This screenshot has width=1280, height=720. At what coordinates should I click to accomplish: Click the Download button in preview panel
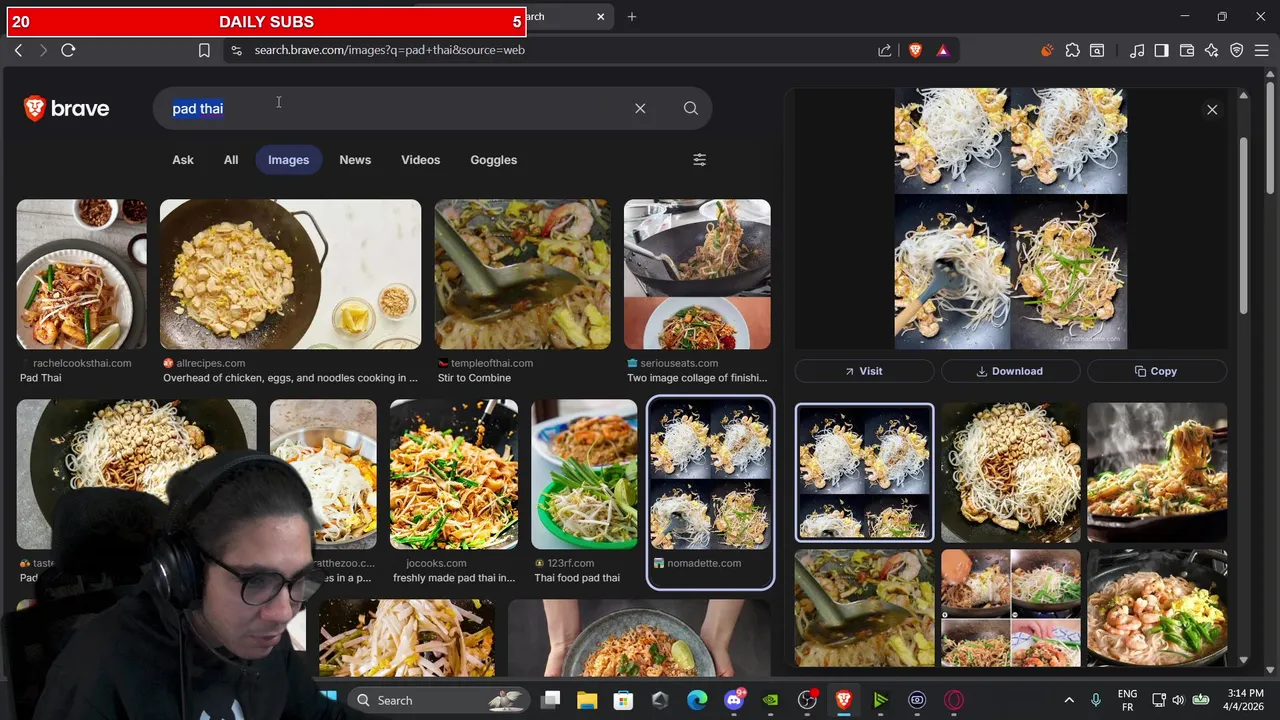1010,371
